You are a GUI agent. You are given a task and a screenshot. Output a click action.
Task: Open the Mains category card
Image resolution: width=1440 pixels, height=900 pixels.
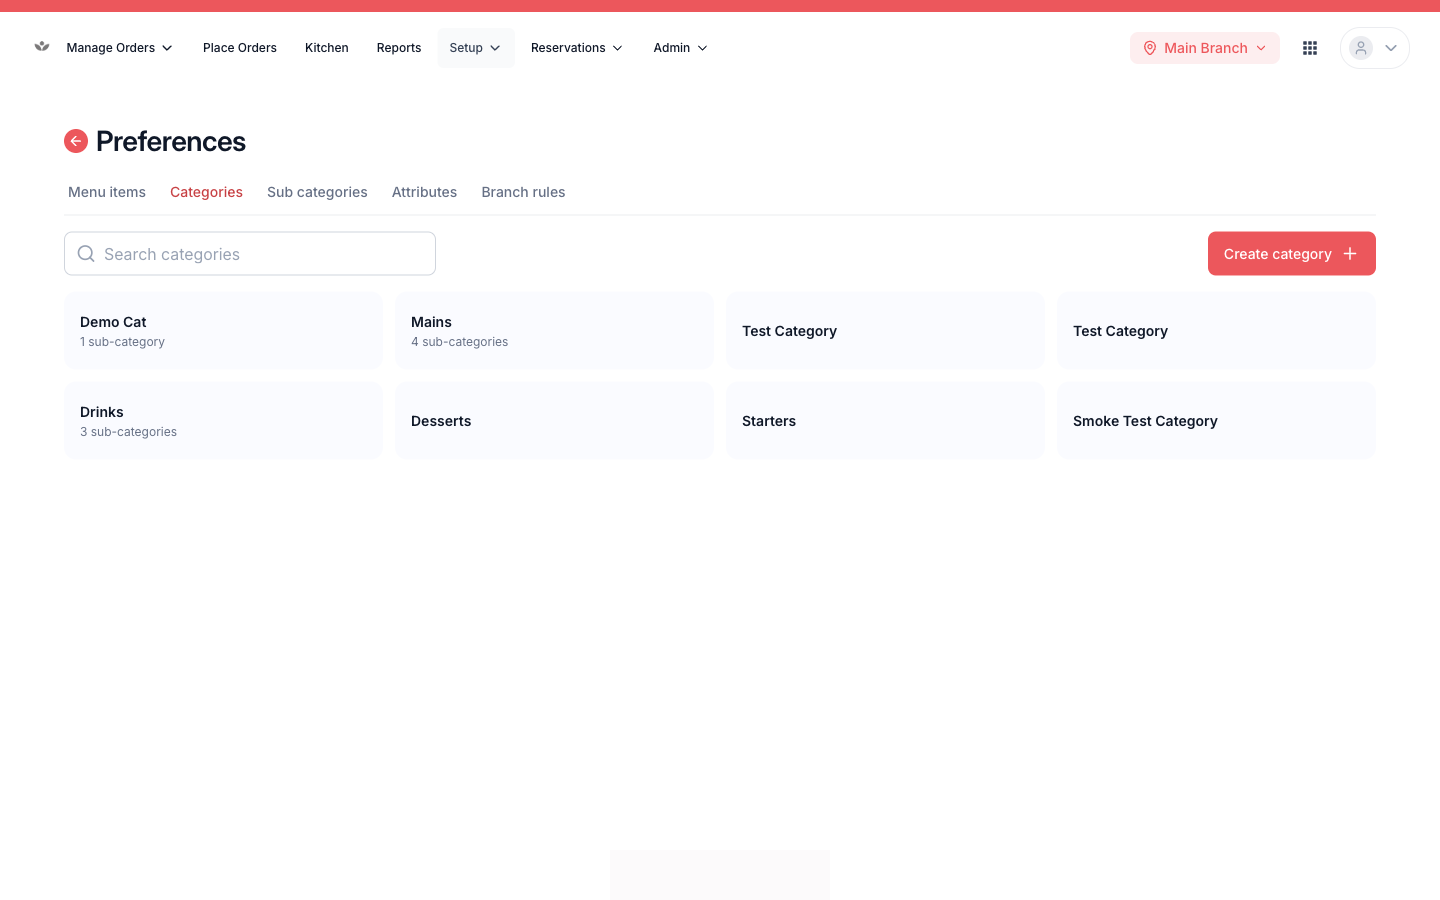pyautogui.click(x=554, y=331)
